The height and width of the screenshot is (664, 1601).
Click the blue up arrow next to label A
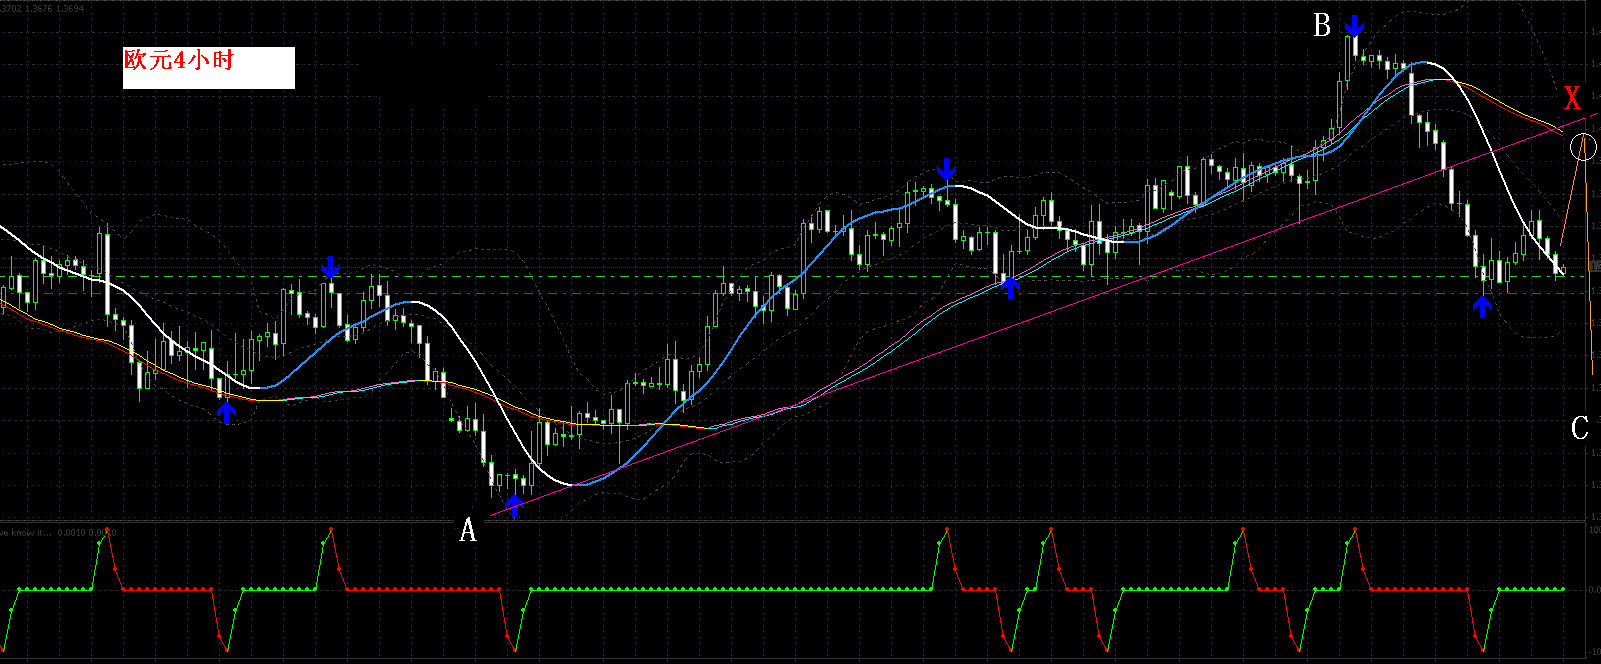[514, 506]
